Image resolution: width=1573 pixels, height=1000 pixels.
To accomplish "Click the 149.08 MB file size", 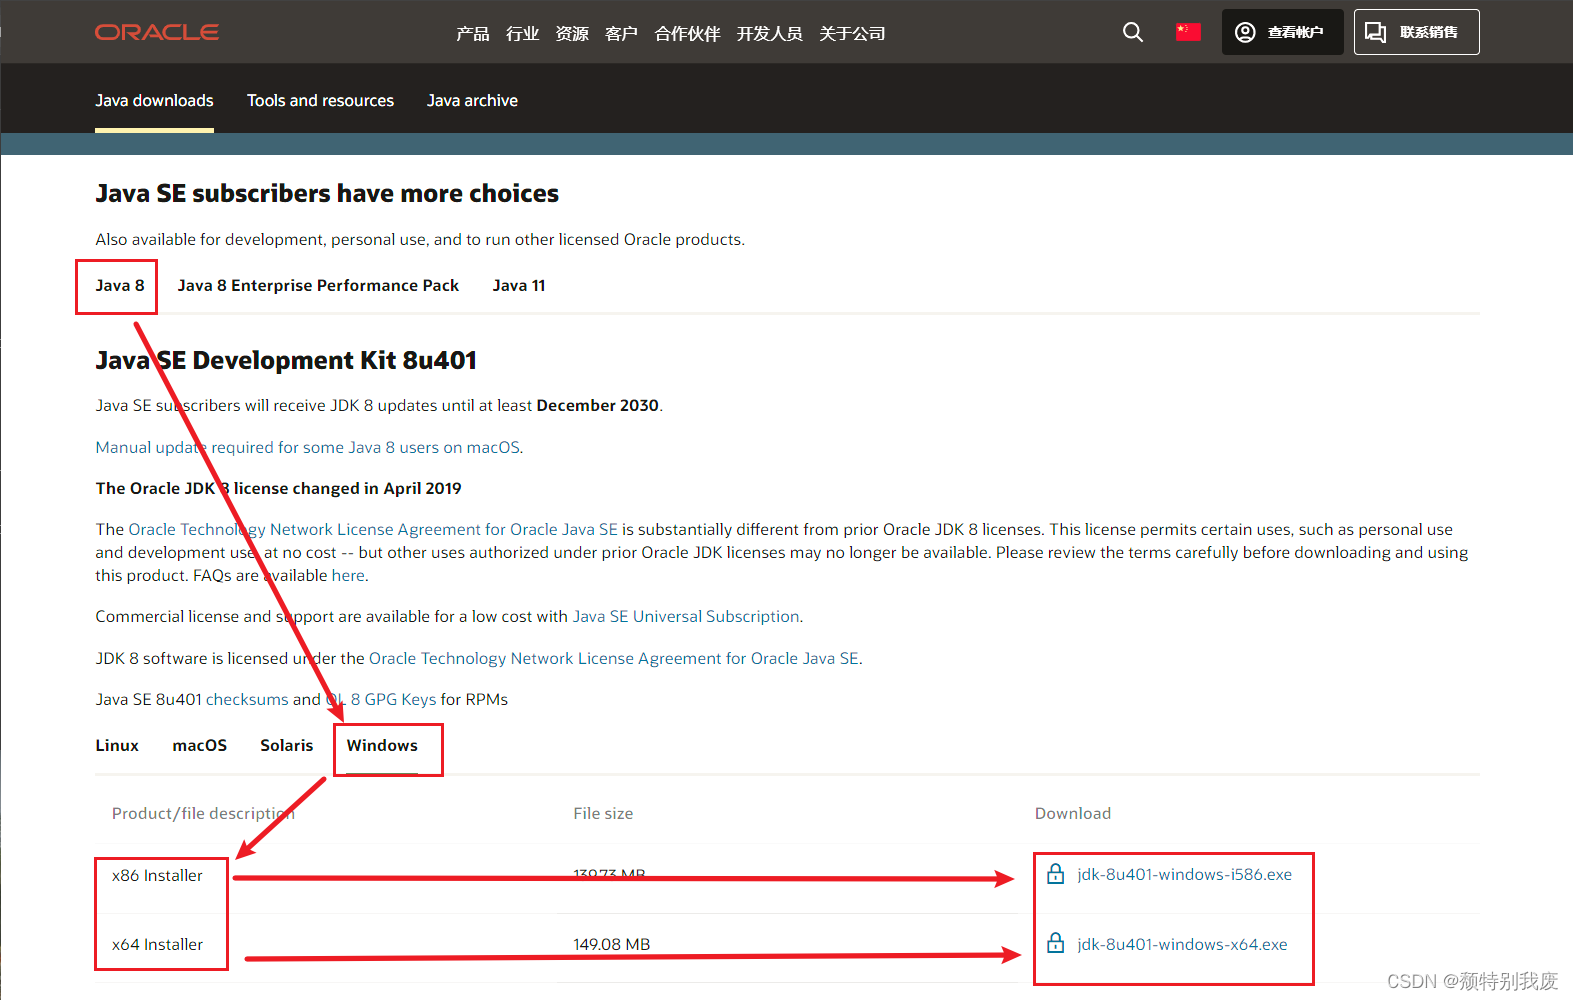I will [x=611, y=944].
